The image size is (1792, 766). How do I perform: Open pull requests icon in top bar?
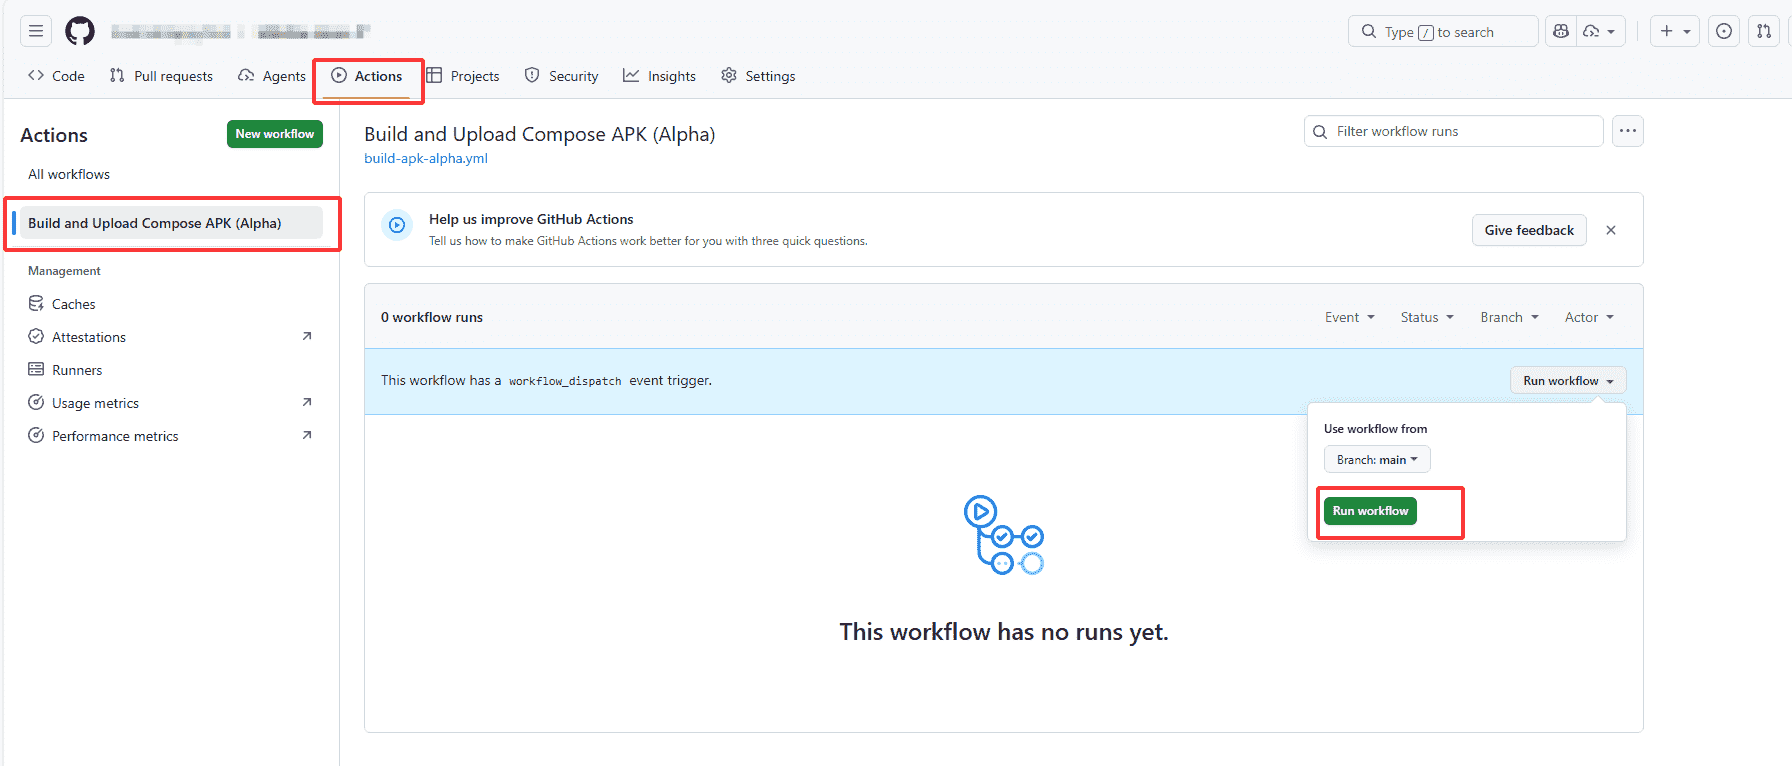(1764, 31)
